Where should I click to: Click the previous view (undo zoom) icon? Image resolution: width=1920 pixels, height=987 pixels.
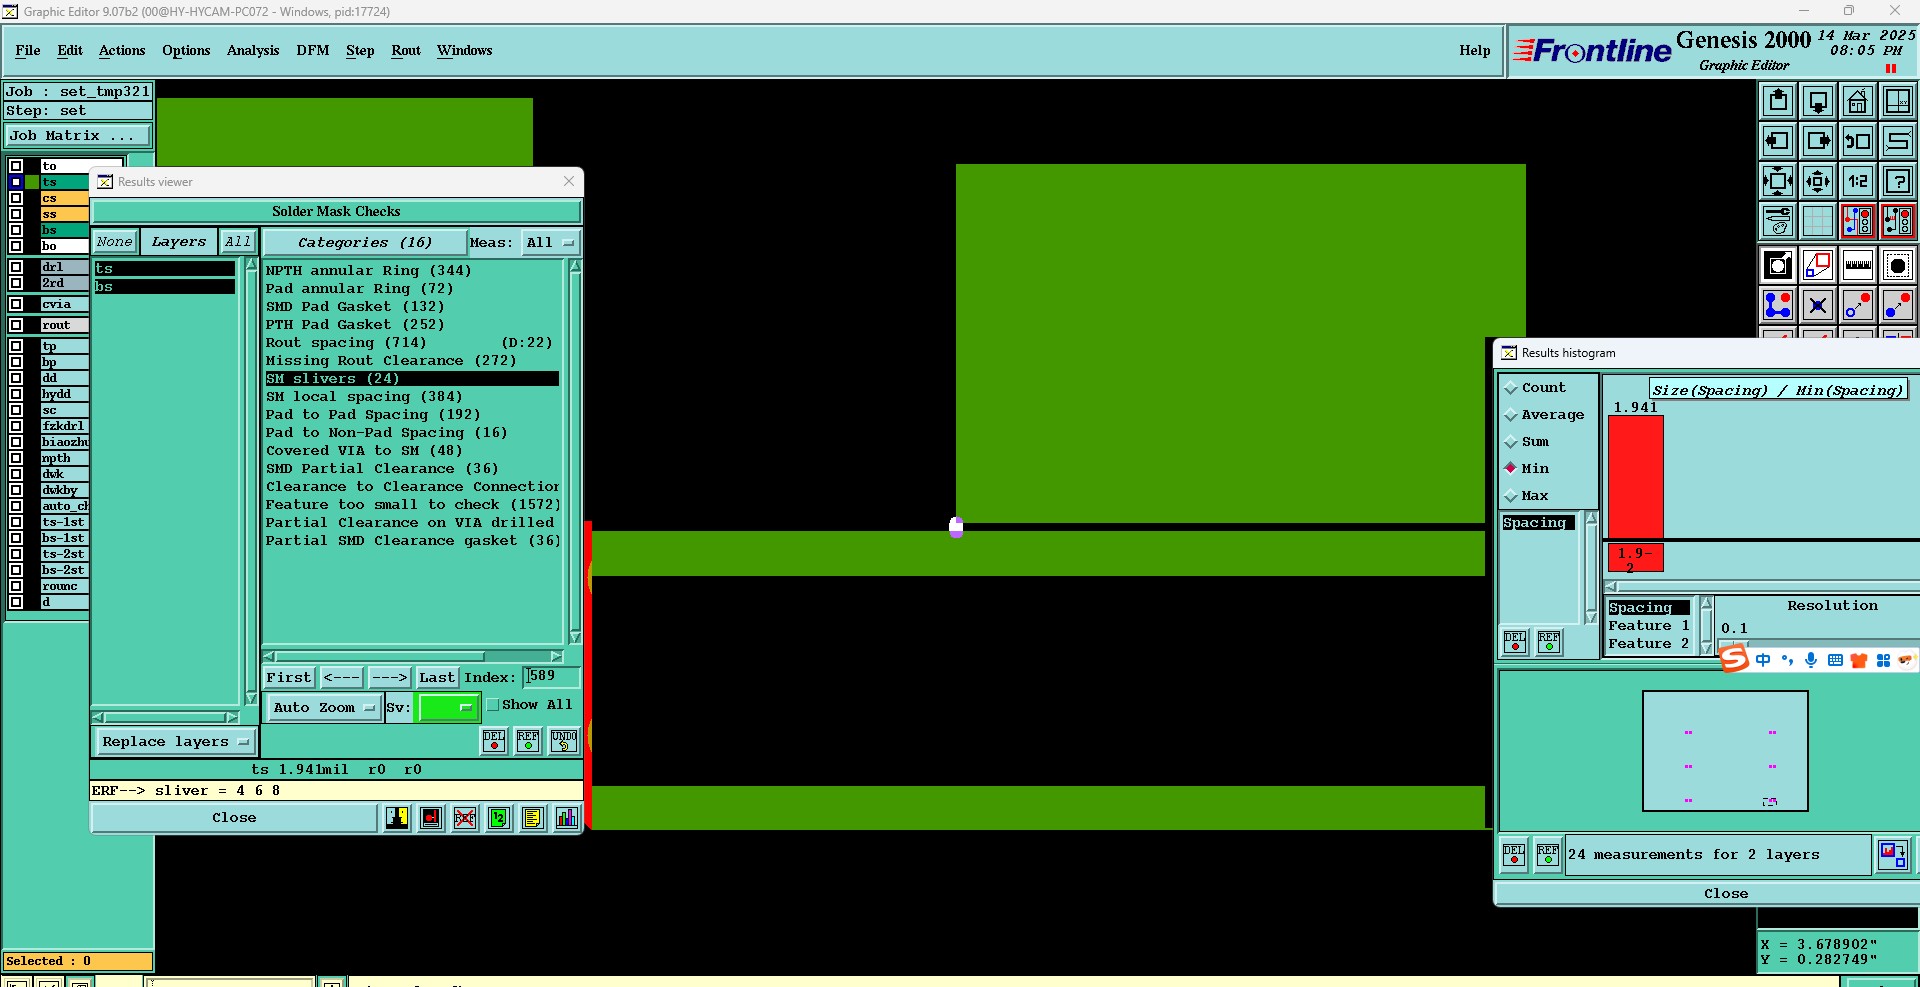click(1858, 141)
